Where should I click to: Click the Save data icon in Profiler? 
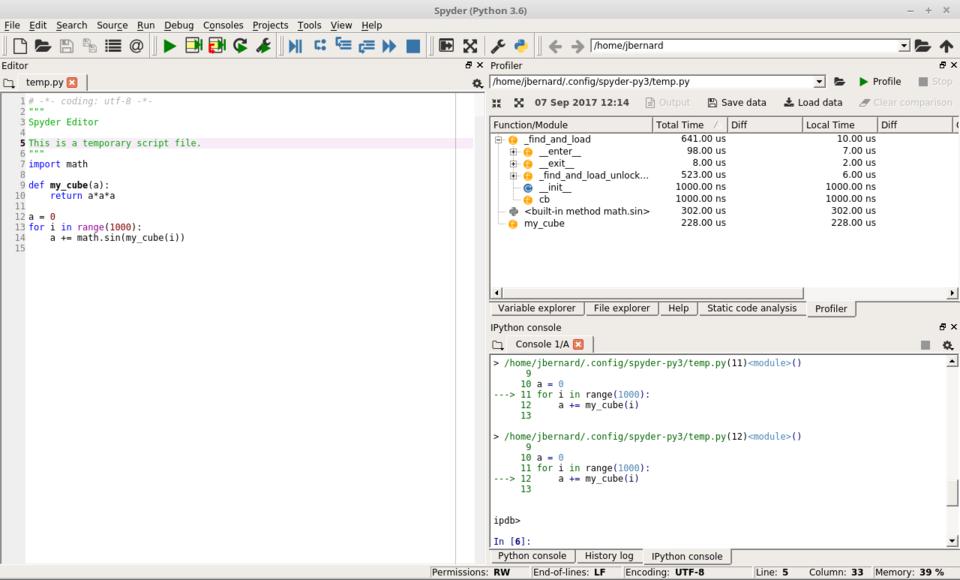click(x=736, y=102)
